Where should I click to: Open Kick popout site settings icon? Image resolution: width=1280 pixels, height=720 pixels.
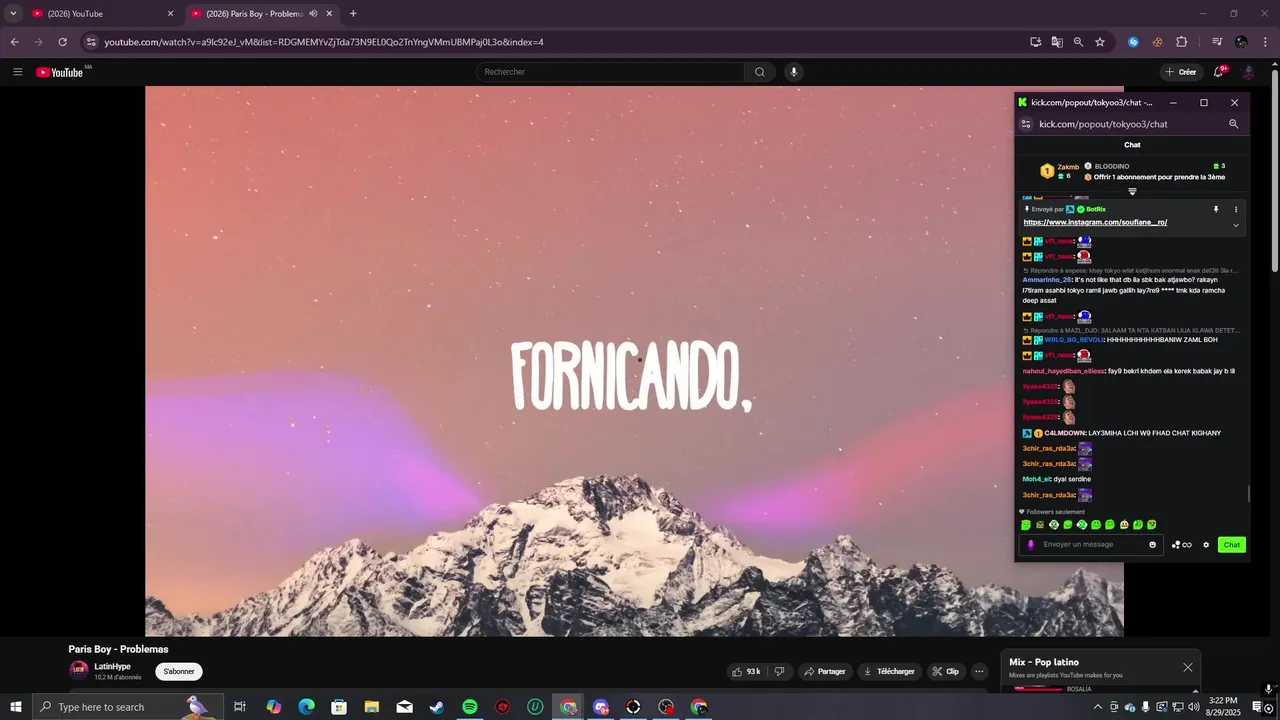(x=1025, y=124)
